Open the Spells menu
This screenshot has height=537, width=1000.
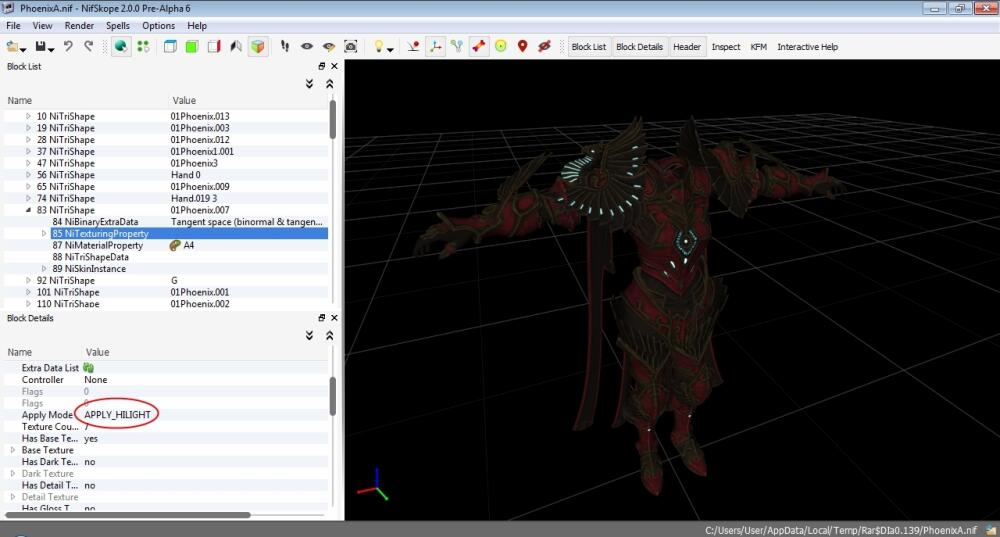117,26
